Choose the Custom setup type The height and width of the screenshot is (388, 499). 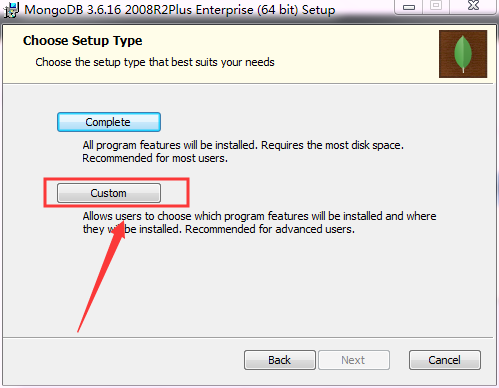tap(109, 193)
